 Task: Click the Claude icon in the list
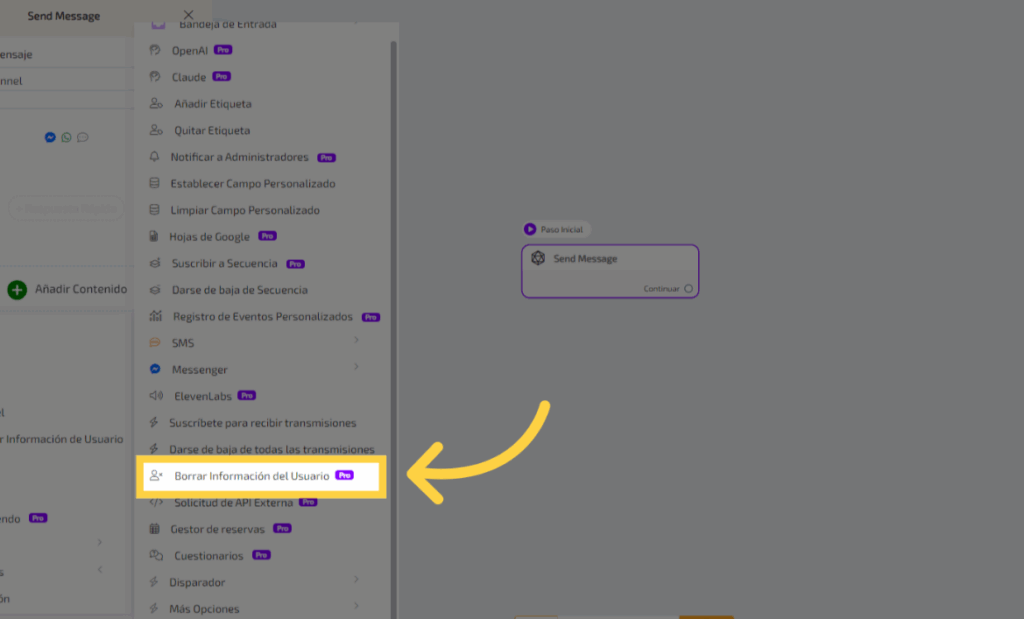tap(155, 77)
